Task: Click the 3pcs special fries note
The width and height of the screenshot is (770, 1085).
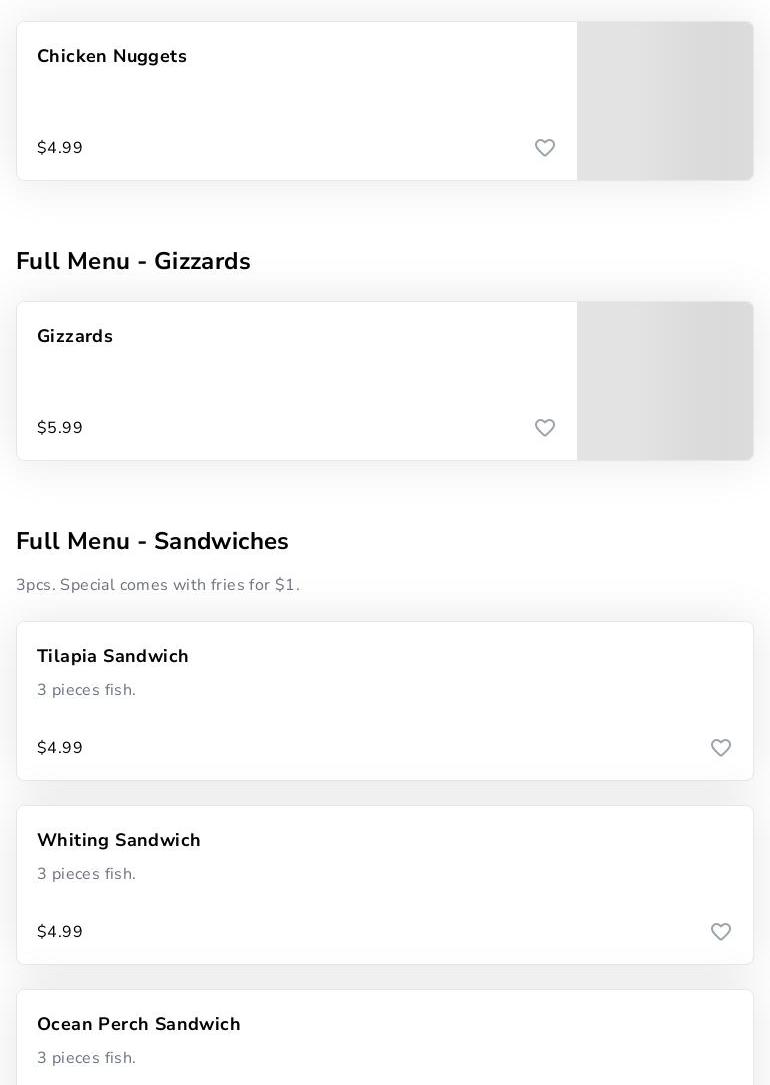Action: pos(158,585)
